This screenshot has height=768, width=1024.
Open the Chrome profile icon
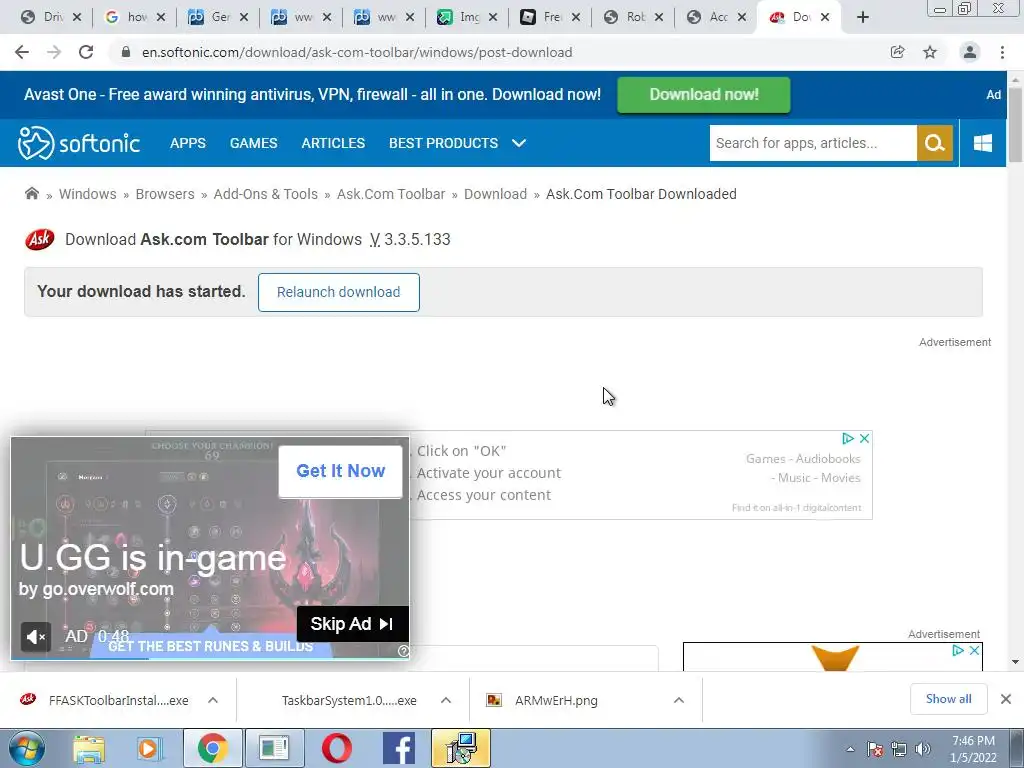(x=970, y=52)
